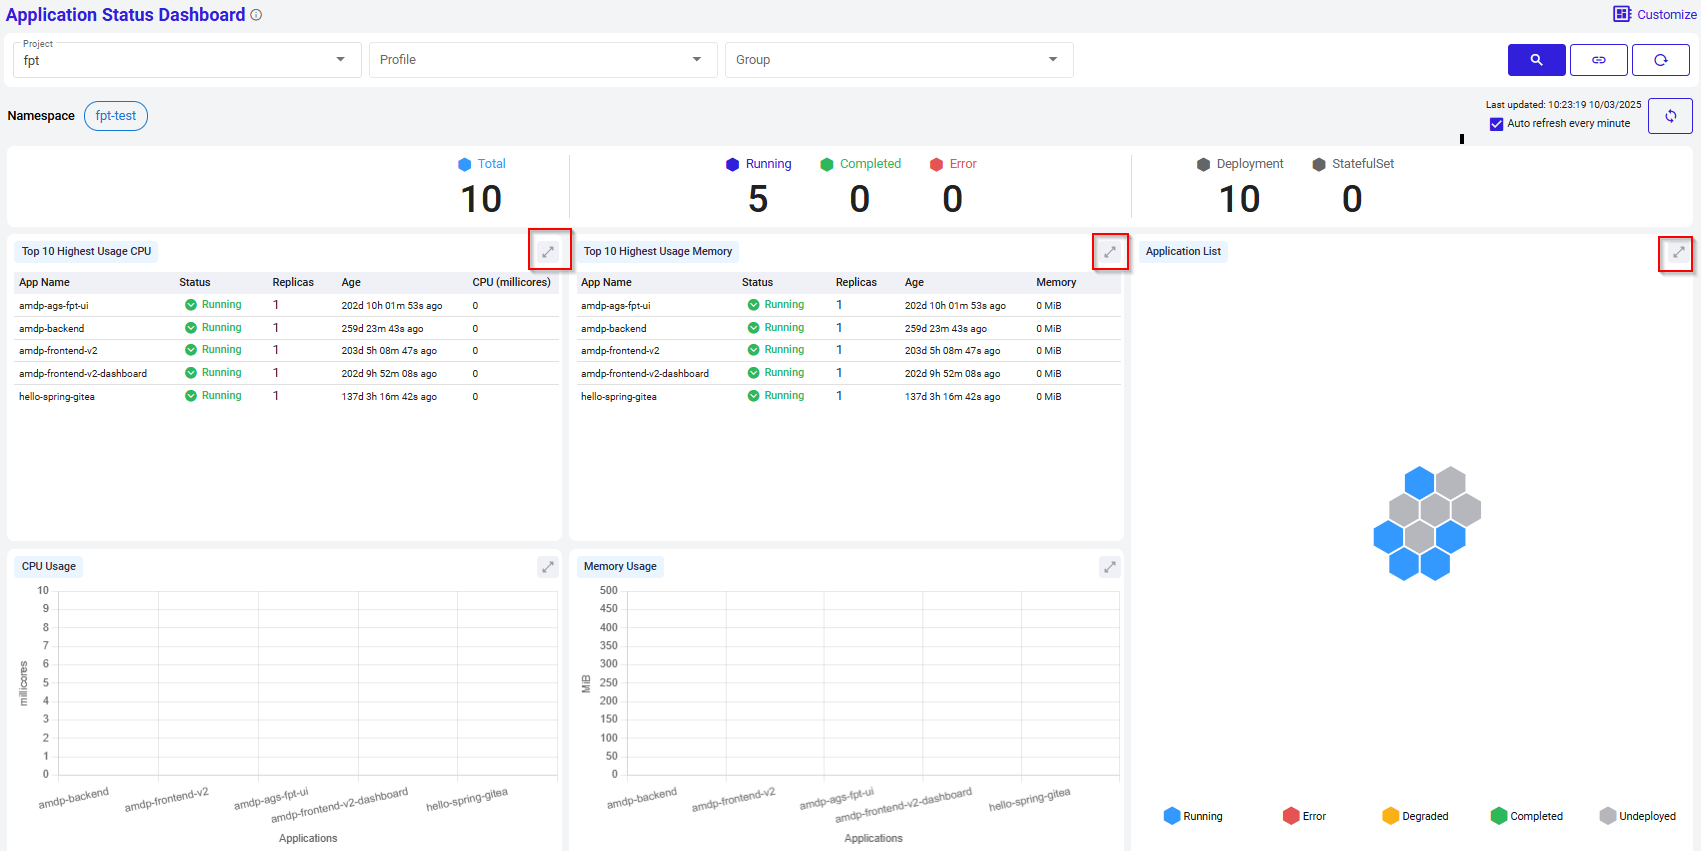Toggle Error legend in Application List
The width and height of the screenshot is (1701, 851).
pyautogui.click(x=1304, y=816)
